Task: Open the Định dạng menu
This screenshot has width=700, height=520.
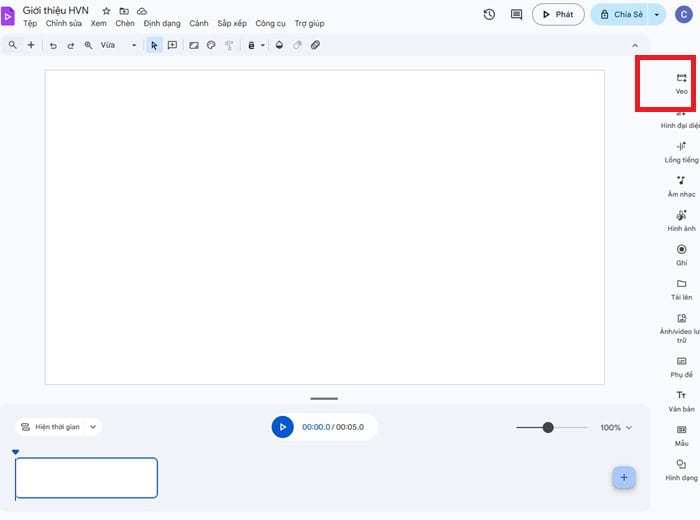Action: click(162, 23)
